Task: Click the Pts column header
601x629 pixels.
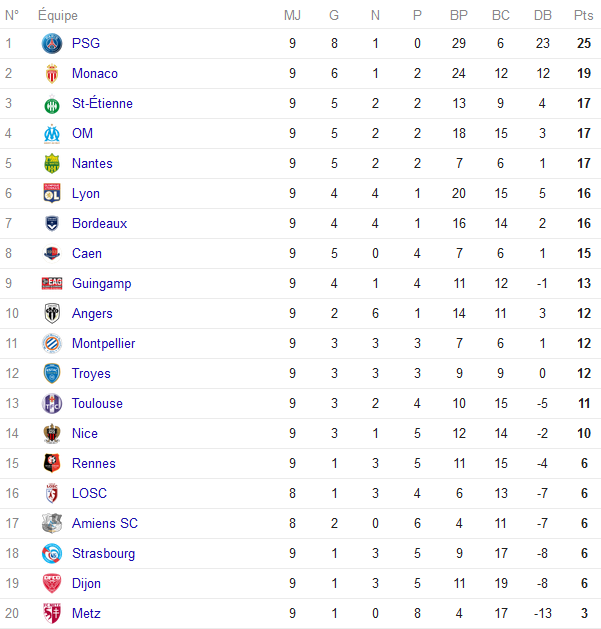Action: click(x=583, y=15)
